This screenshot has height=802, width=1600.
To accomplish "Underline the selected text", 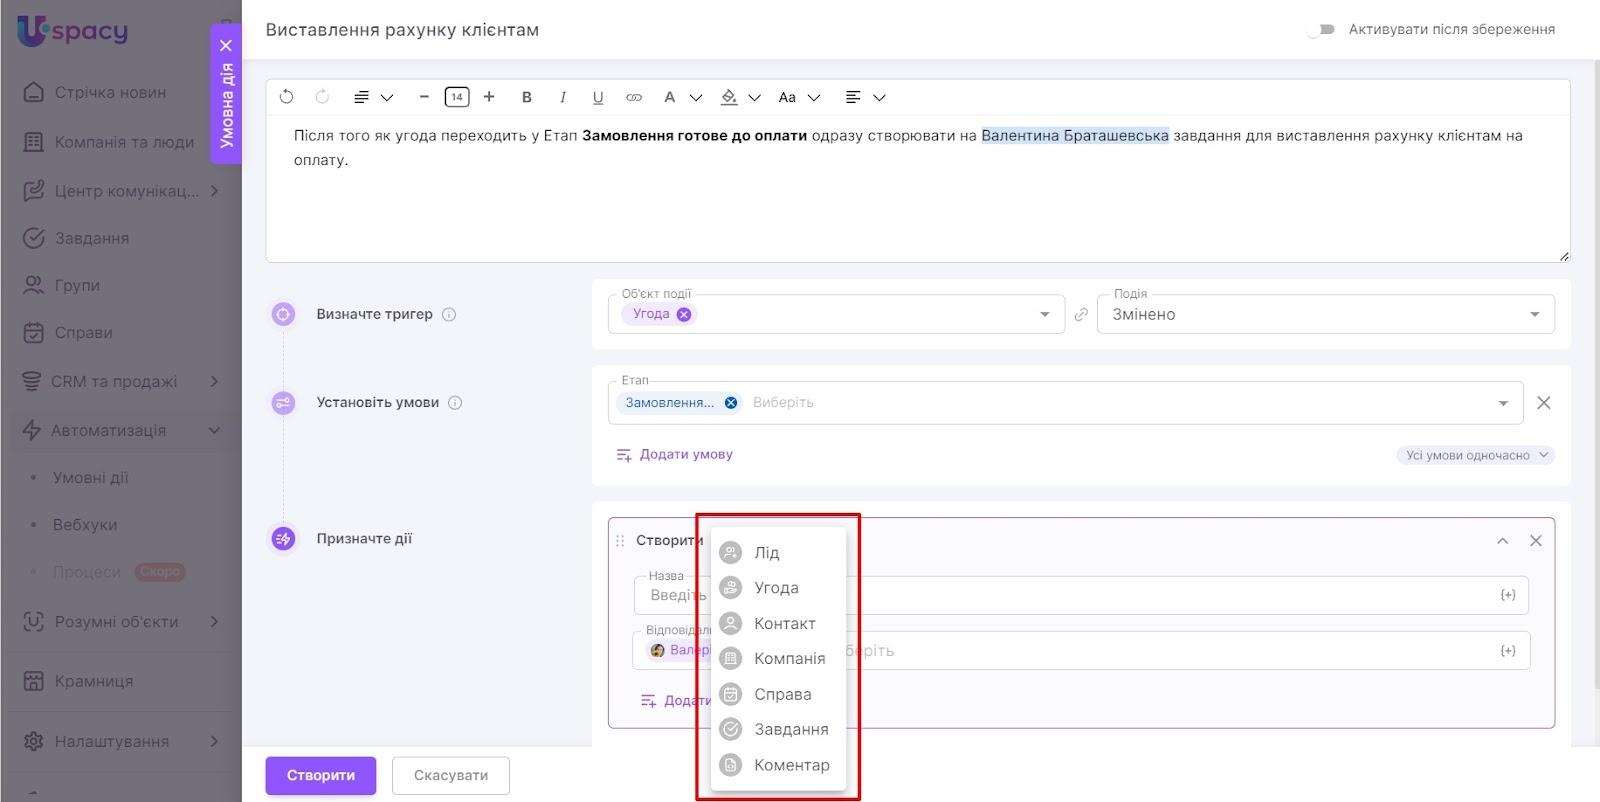I will (598, 97).
